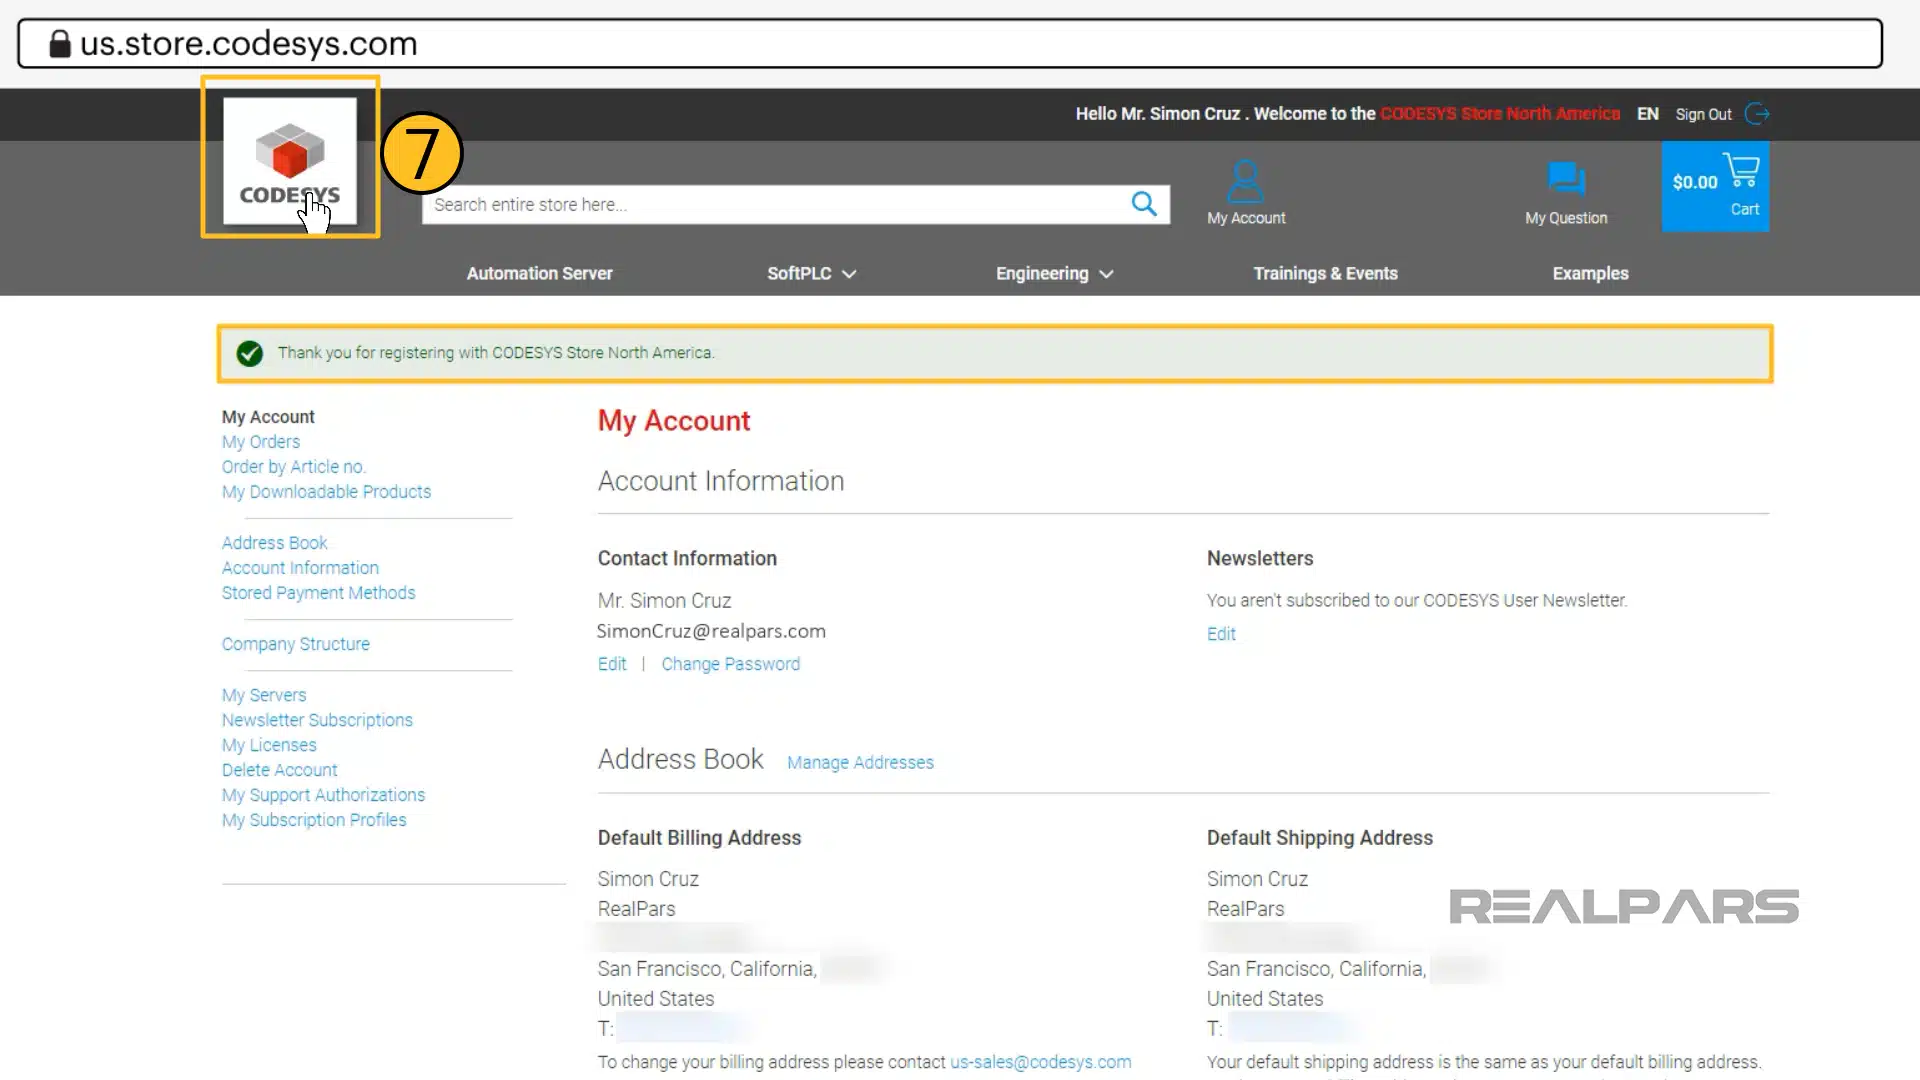Expand the SoftPLC dropdown menu
Screen dimensions: 1920x1080
pyautogui.click(x=811, y=273)
